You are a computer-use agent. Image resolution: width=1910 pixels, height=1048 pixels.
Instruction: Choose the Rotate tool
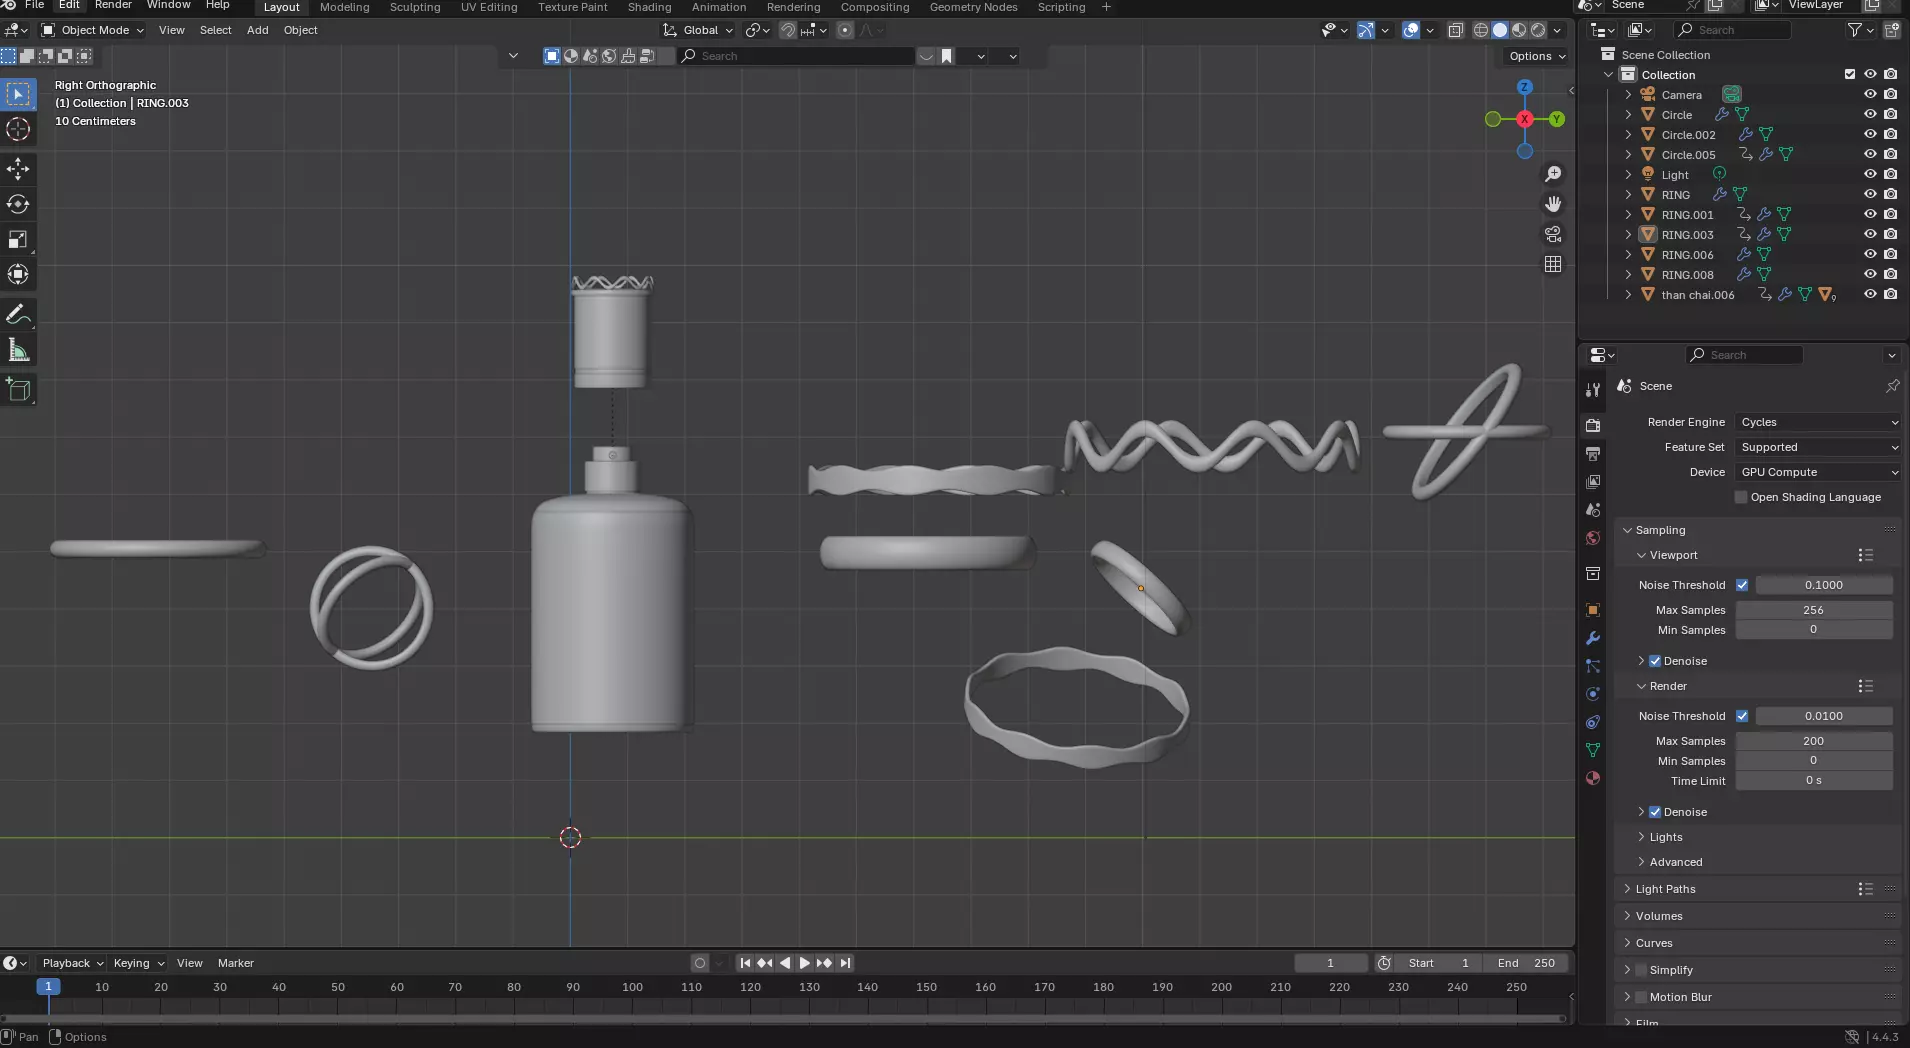tap(18, 204)
